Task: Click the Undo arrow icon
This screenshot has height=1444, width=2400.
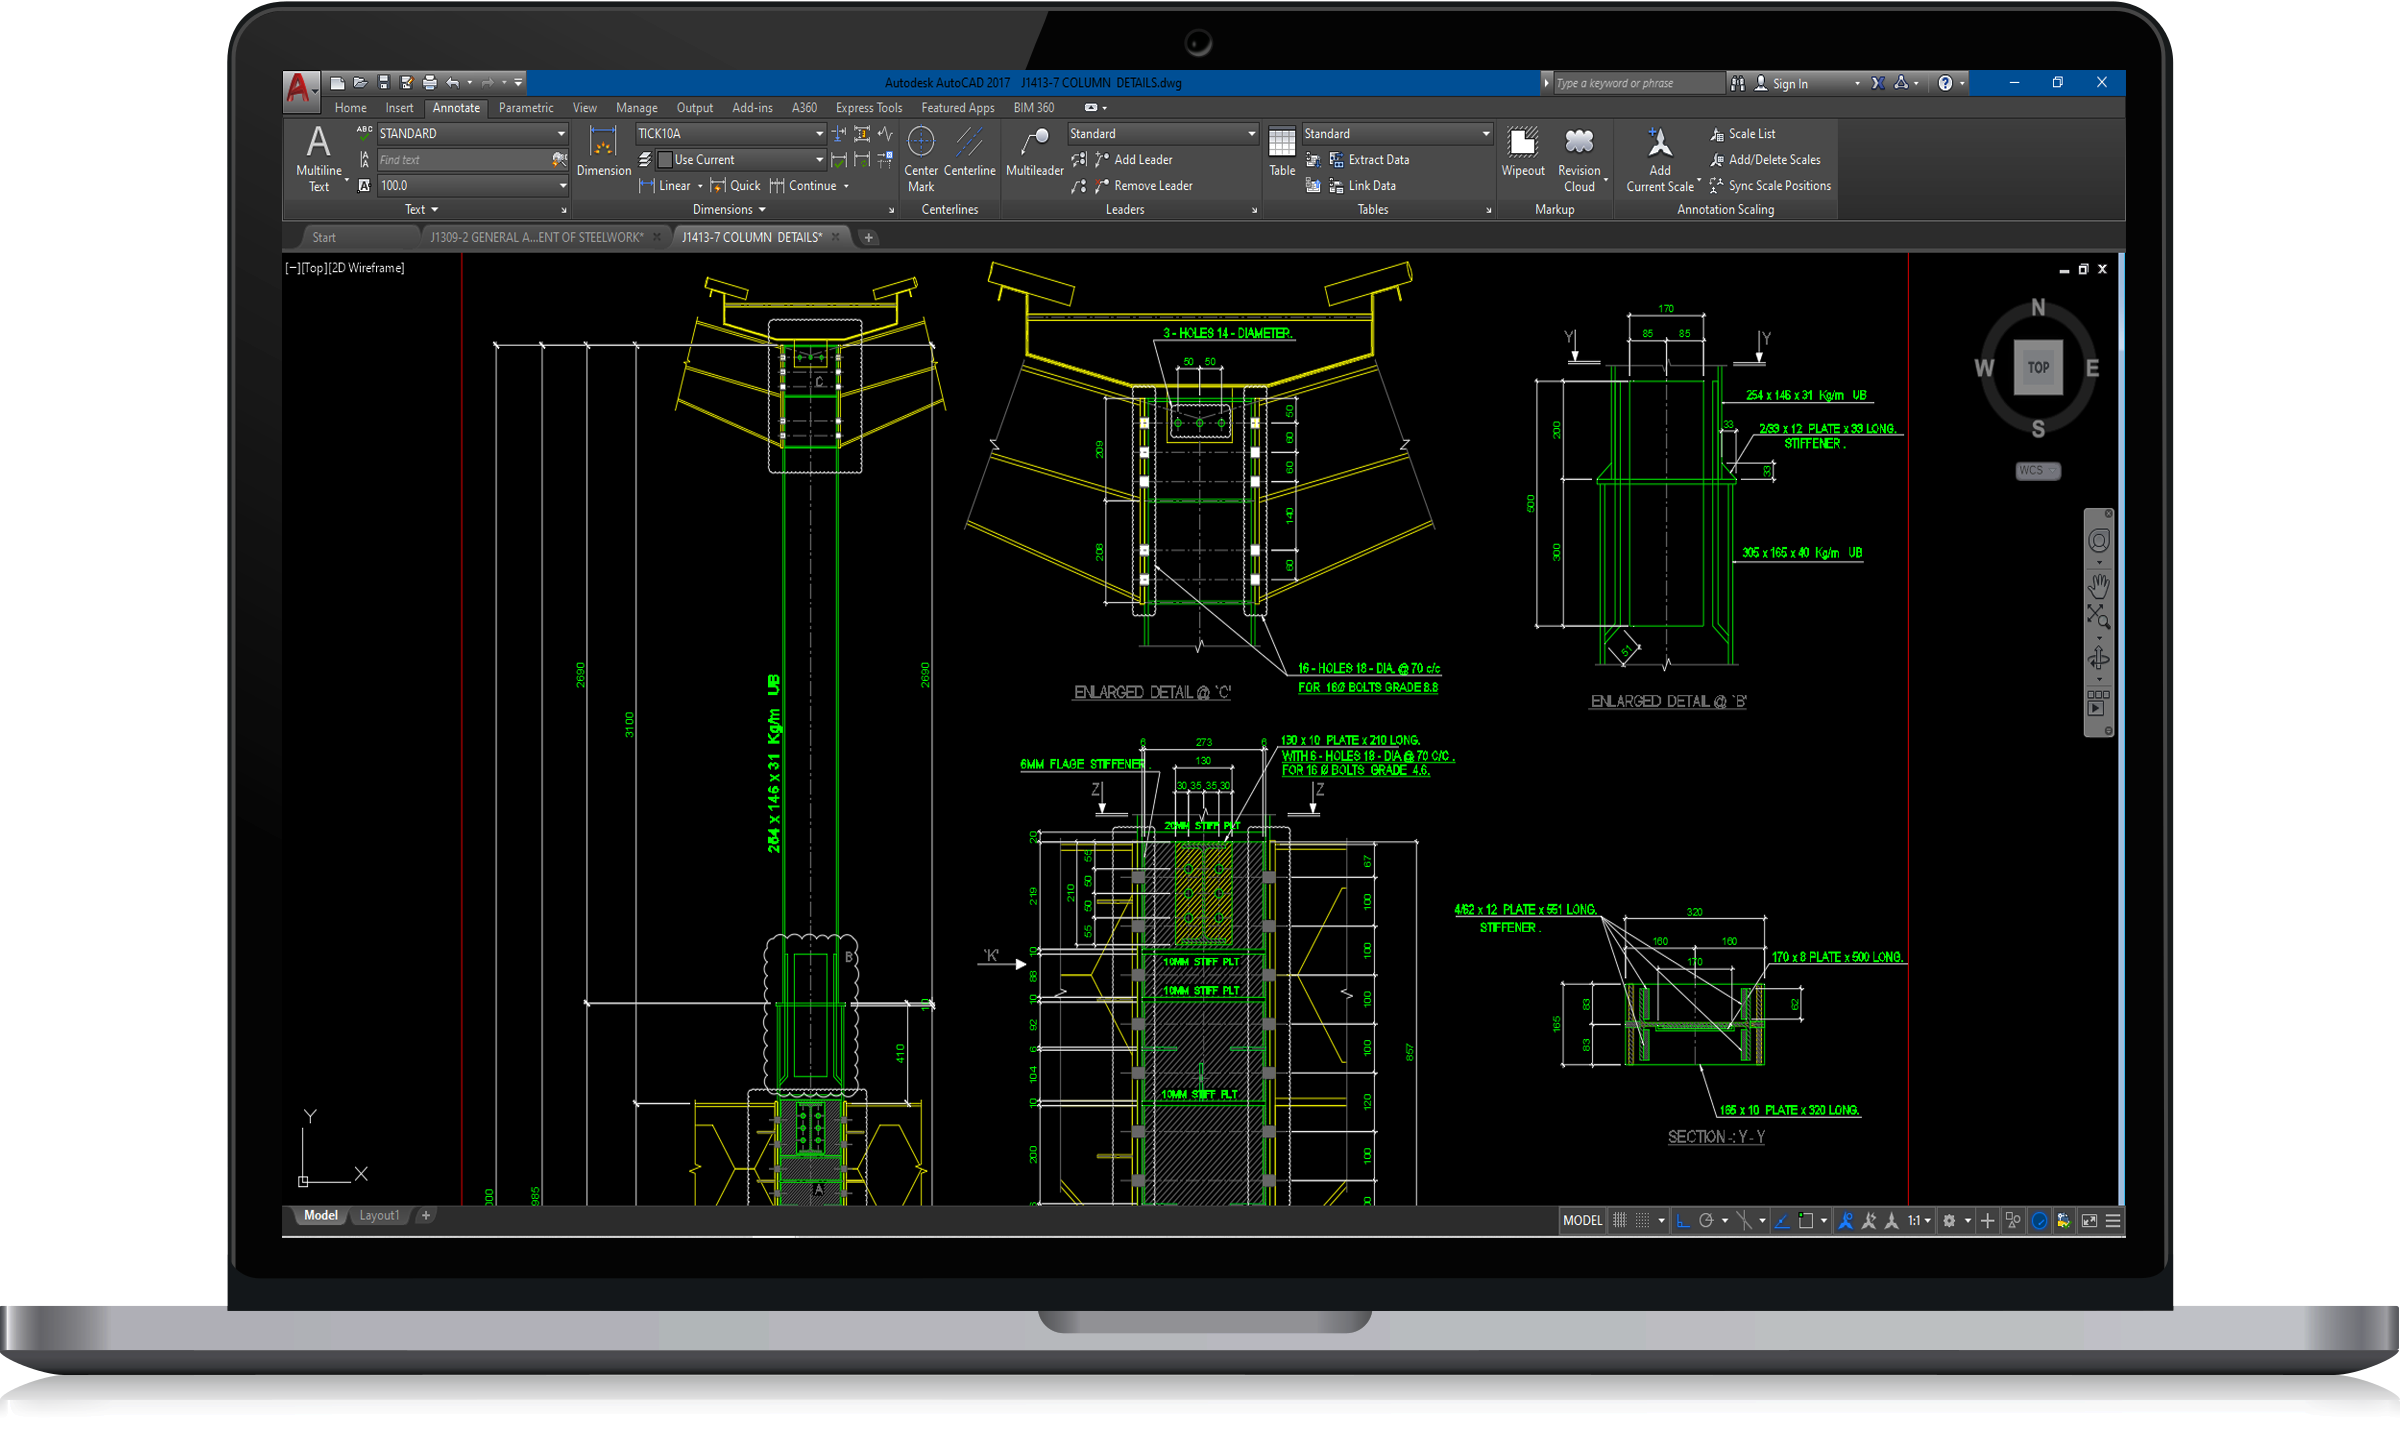Action: [453, 83]
